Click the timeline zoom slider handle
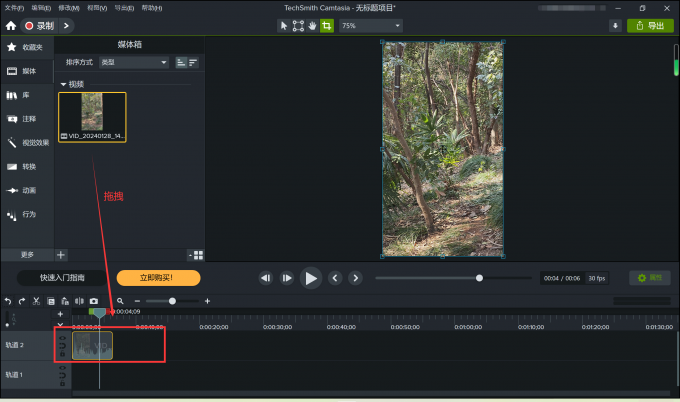This screenshot has height=402, width=680. point(172,301)
